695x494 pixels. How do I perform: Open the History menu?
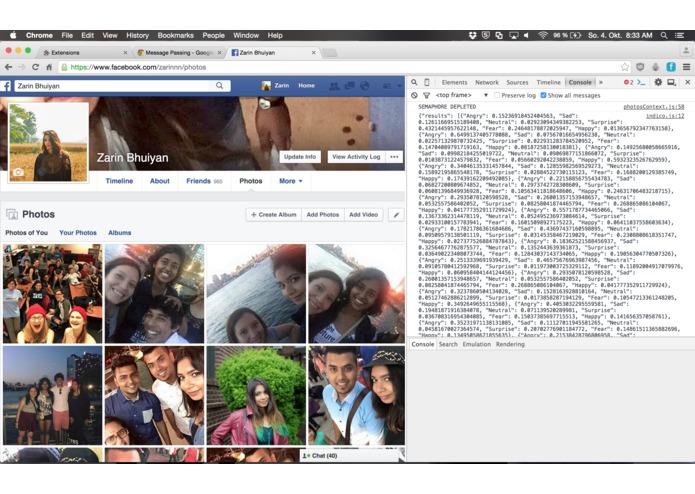click(137, 35)
